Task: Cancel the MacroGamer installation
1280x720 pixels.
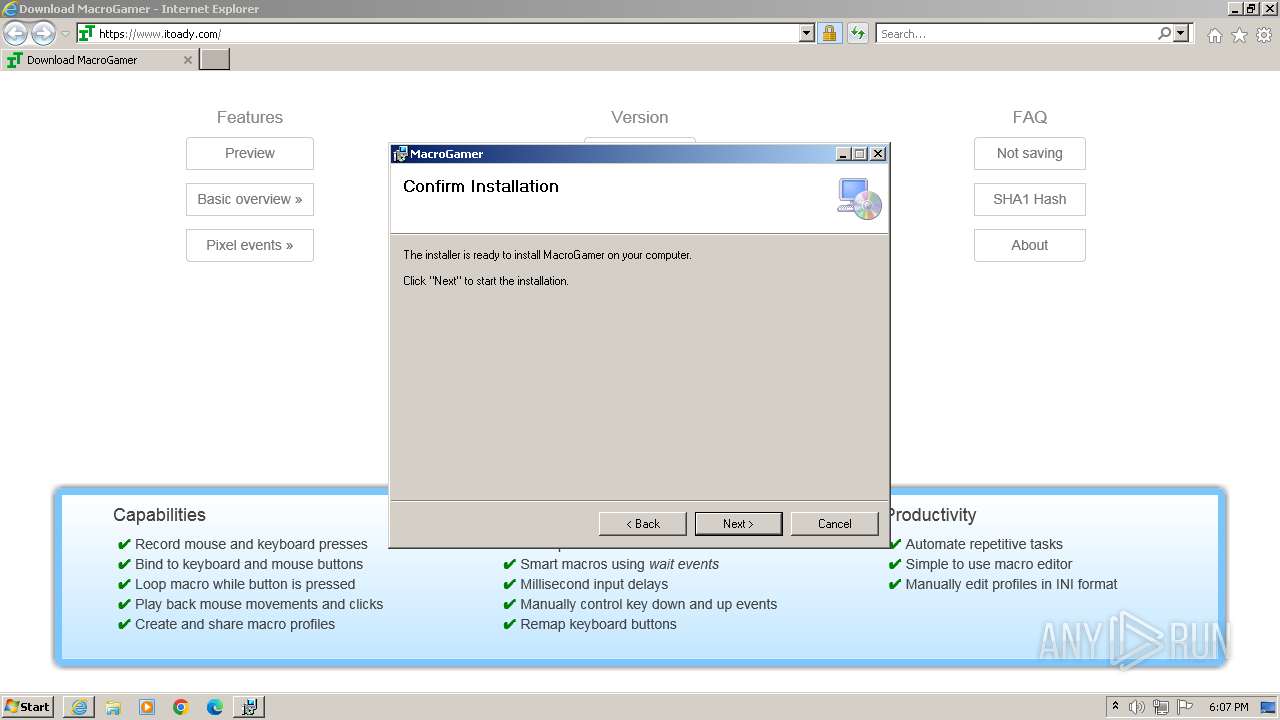Action: coord(835,524)
